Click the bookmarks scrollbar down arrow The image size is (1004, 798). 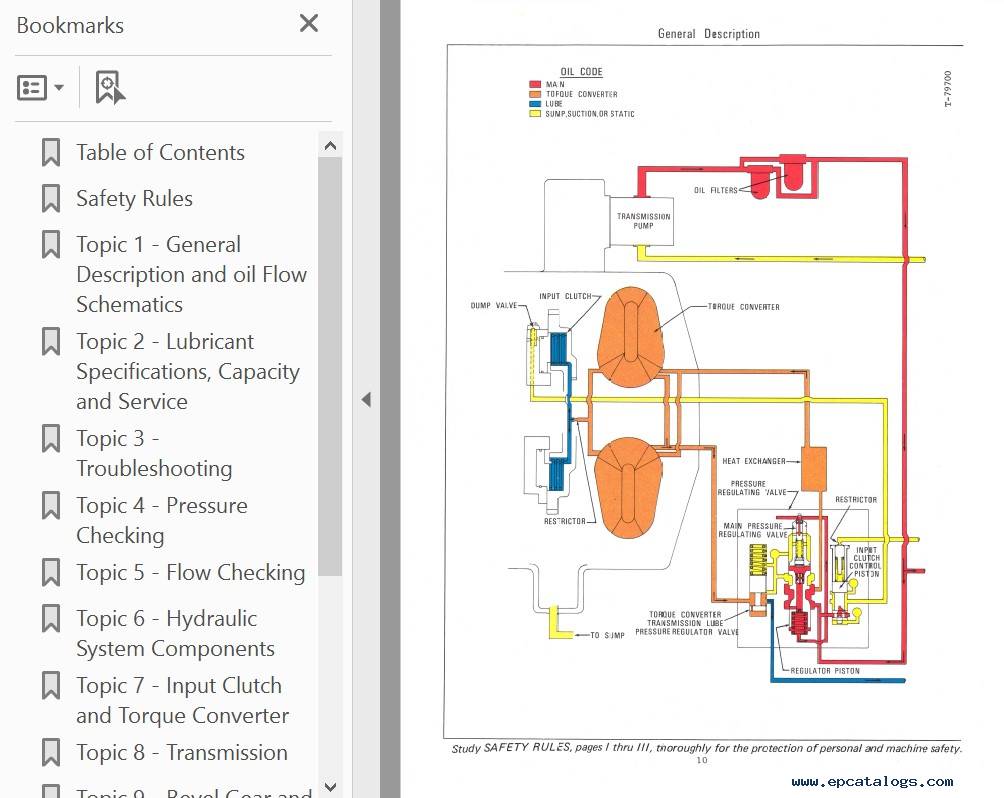(x=330, y=787)
